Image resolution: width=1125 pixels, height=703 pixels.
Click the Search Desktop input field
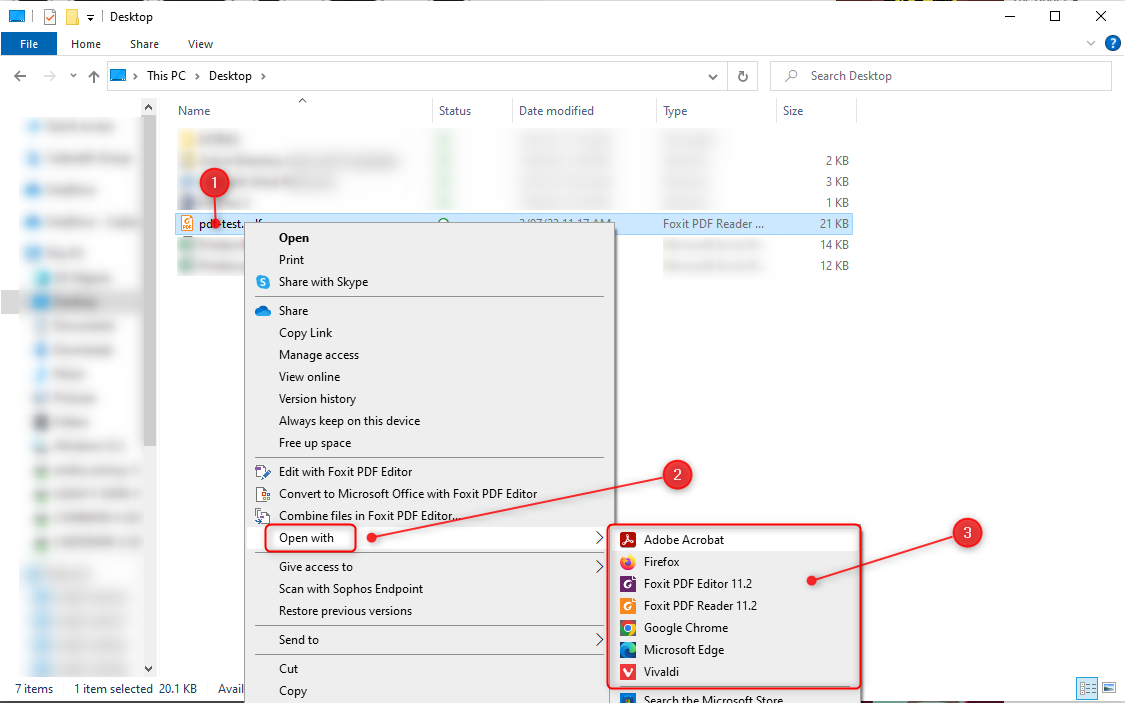[x=941, y=76]
